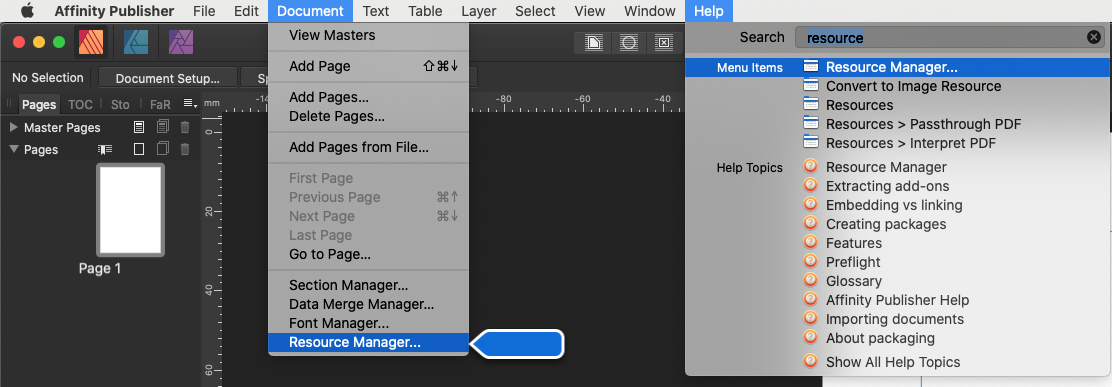Image resolution: width=1112 pixels, height=387 pixels.
Task: Open the Select menu
Action: pyautogui.click(x=535, y=11)
